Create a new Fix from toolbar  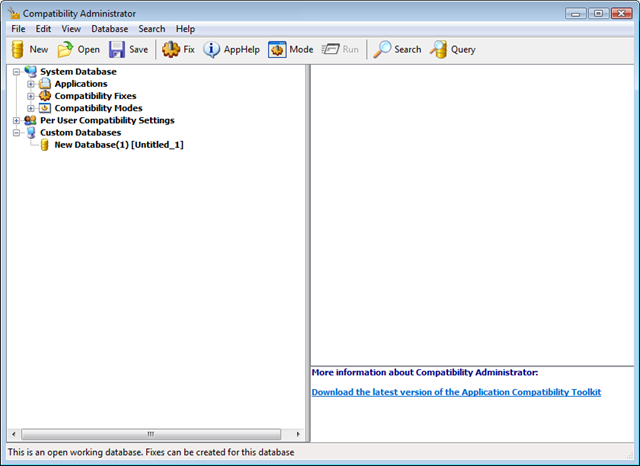click(171, 49)
